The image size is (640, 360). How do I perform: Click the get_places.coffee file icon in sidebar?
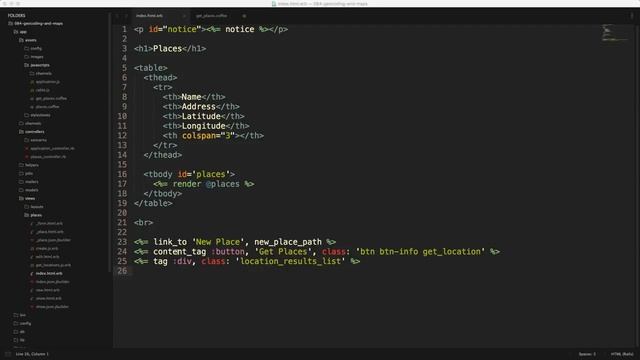point(32,99)
